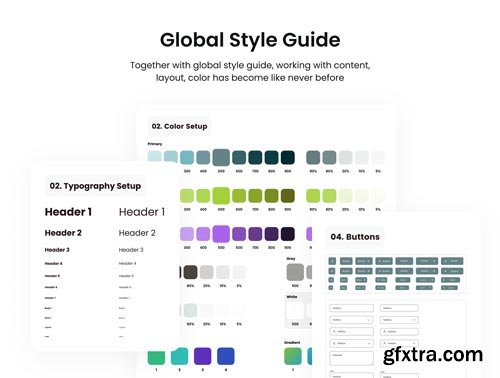The height and width of the screenshot is (378, 500).
Task: Click the 02. Typography Setup heading
Action: click(95, 186)
